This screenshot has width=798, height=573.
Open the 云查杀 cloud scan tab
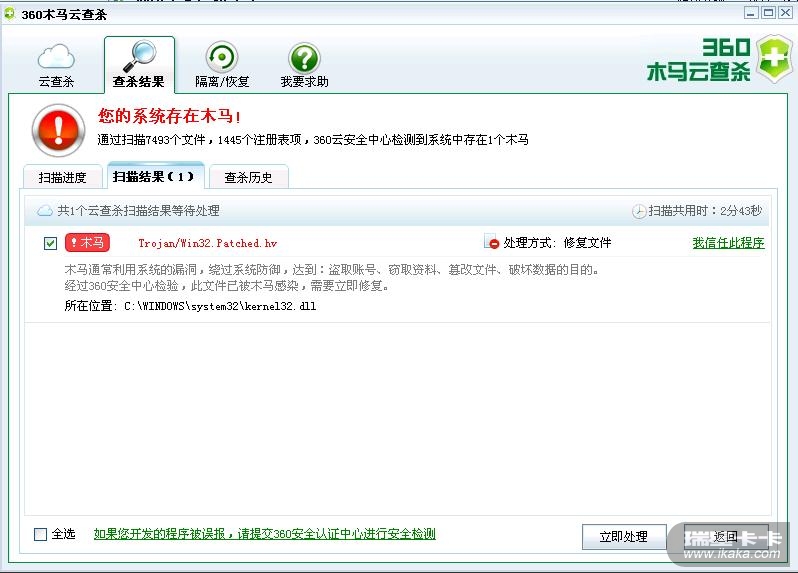56,66
